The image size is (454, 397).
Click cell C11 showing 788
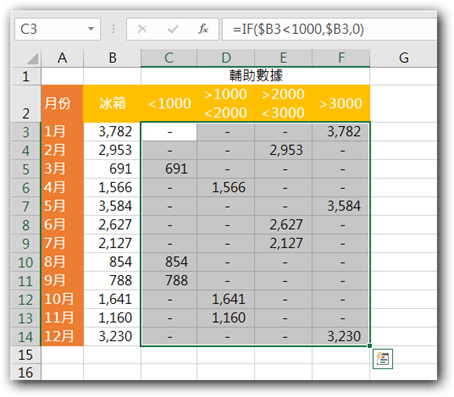click(169, 281)
